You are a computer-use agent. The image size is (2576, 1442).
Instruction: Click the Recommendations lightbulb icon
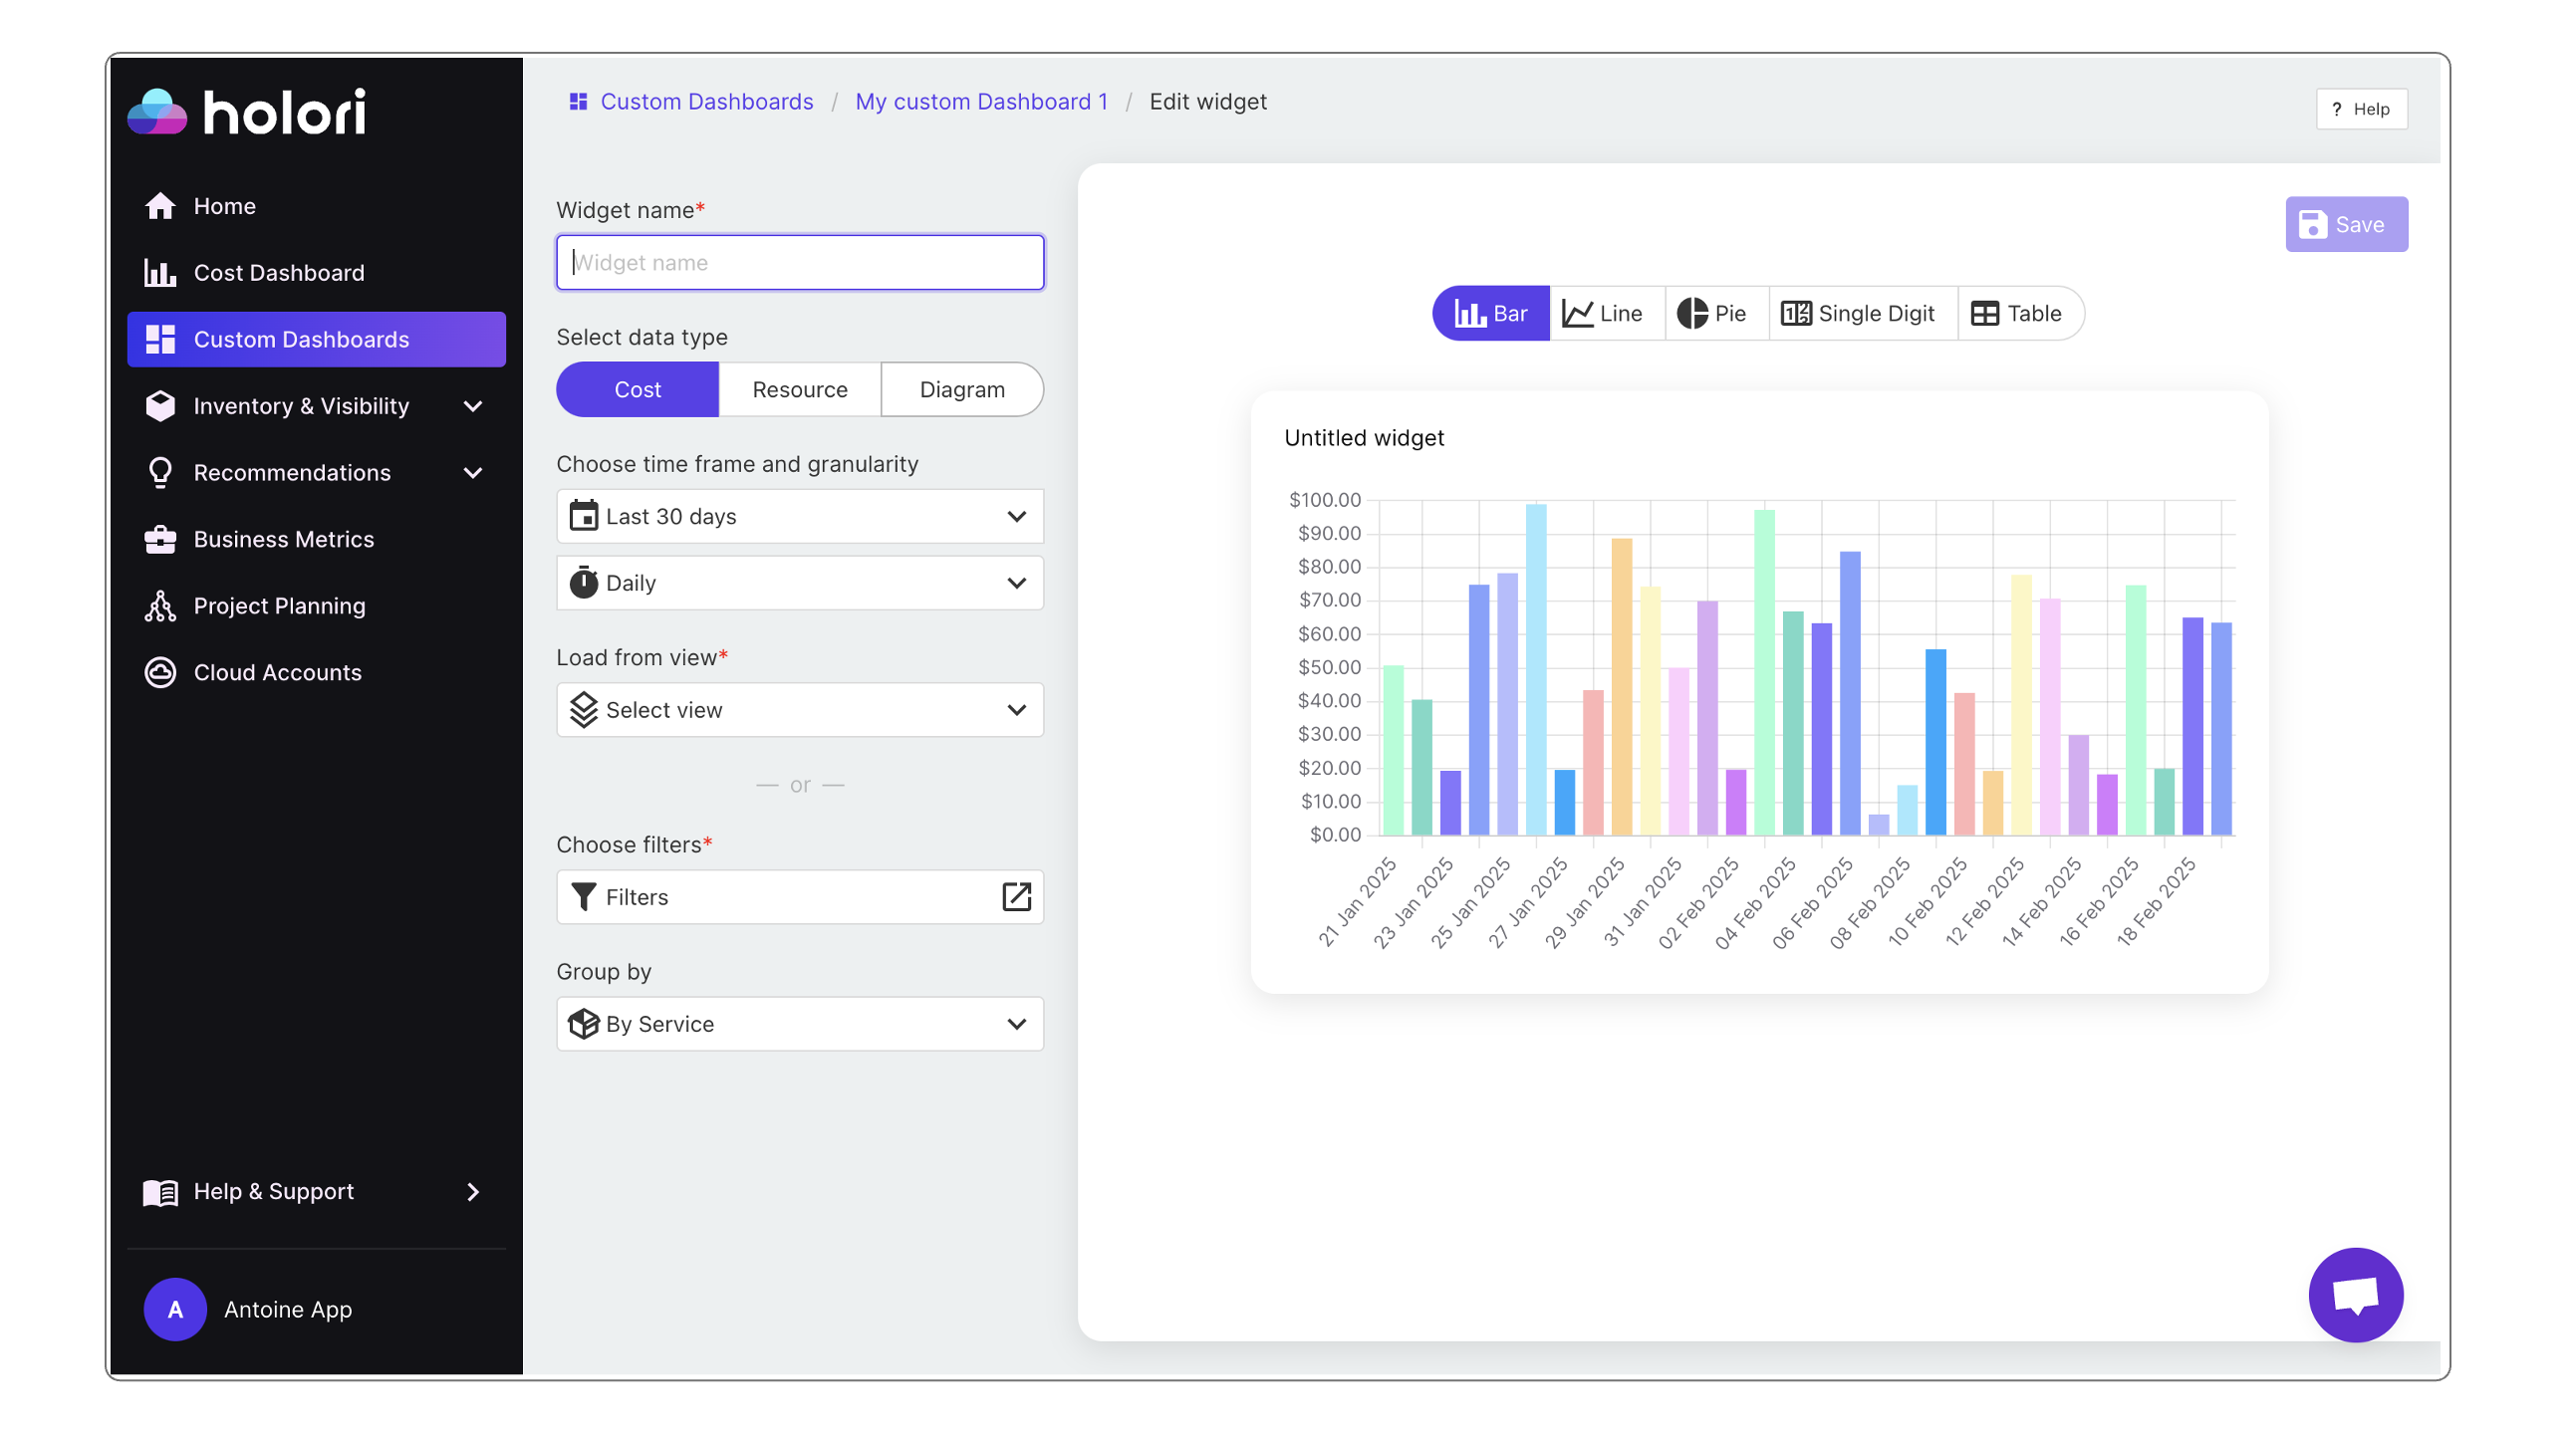point(160,473)
